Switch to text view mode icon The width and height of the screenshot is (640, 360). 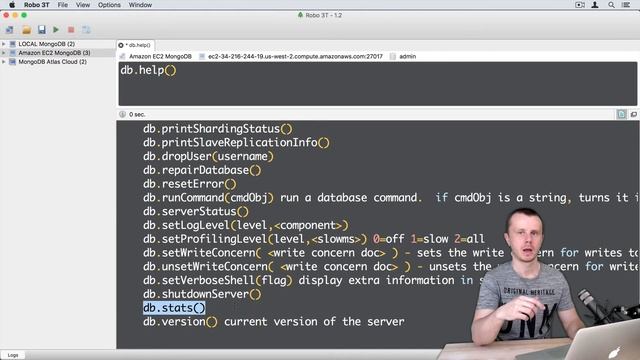tap(621, 114)
